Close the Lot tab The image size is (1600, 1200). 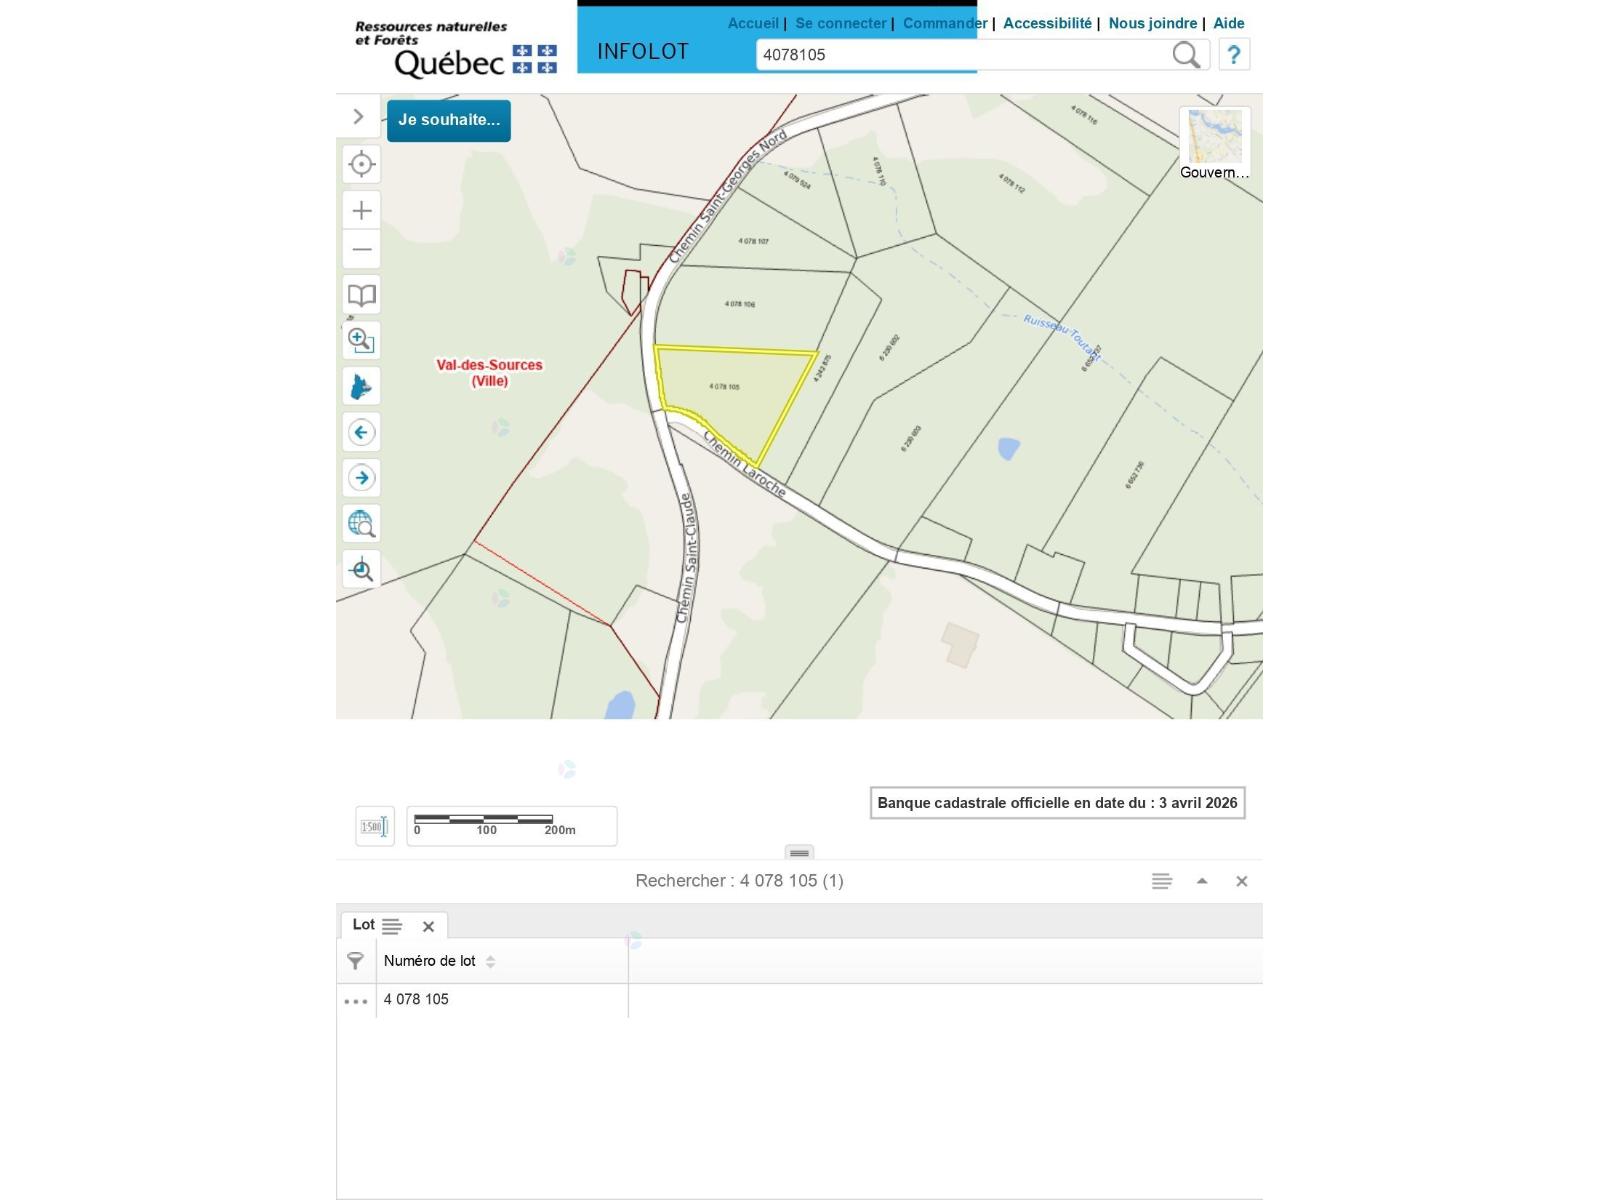pyautogui.click(x=428, y=926)
